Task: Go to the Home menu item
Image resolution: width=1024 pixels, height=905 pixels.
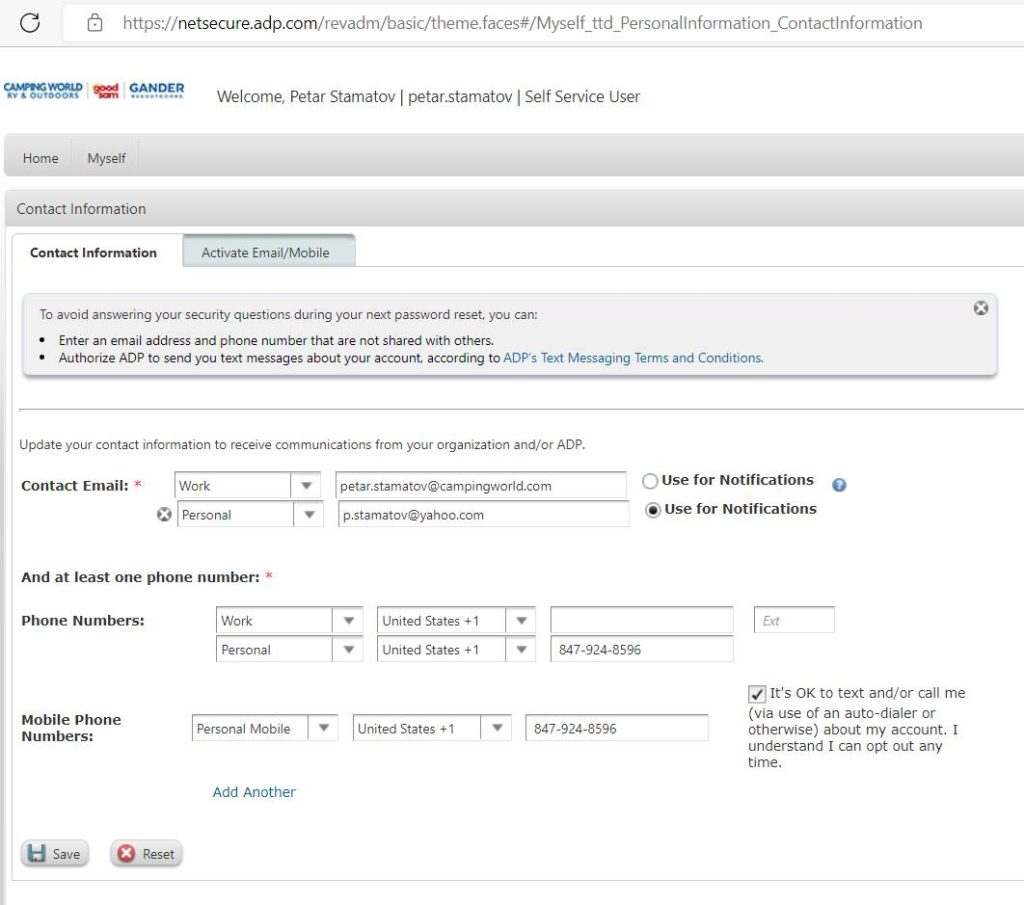Action: pyautogui.click(x=41, y=158)
